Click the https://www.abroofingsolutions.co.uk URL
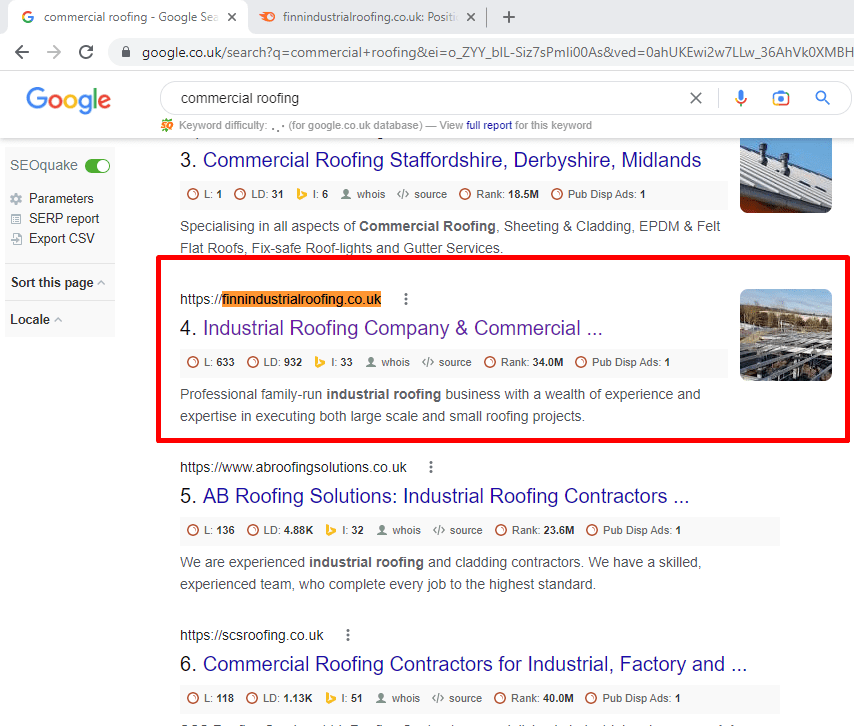The height and width of the screenshot is (726, 854). tap(293, 467)
